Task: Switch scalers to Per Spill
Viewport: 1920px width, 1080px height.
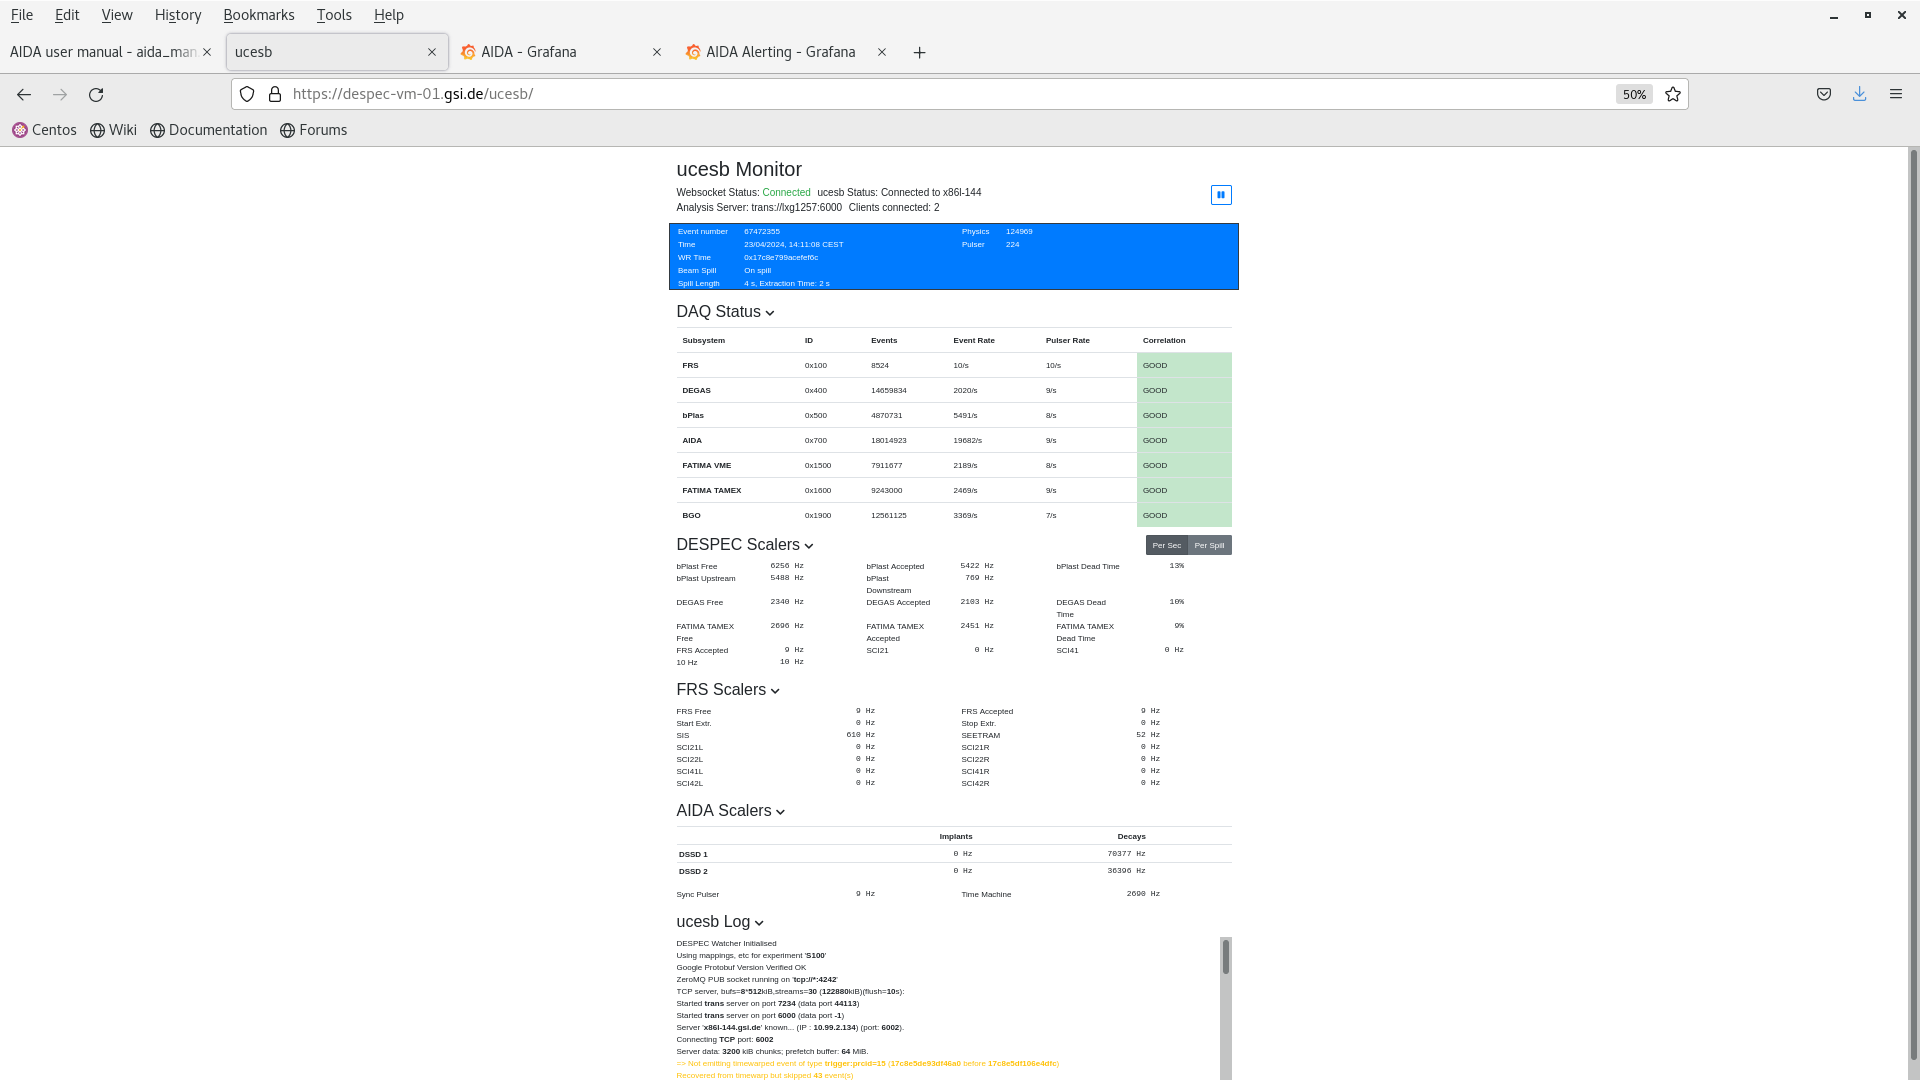Action: [1209, 545]
